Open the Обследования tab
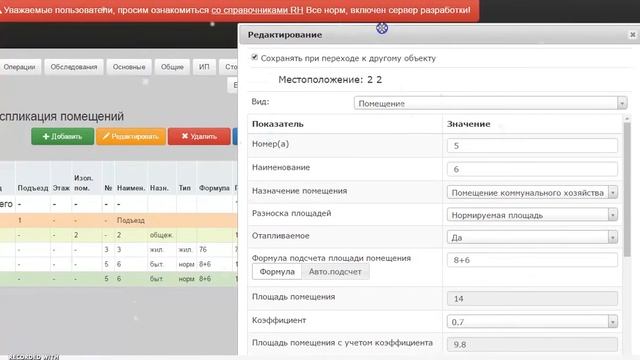The image size is (640, 360). 74,67
